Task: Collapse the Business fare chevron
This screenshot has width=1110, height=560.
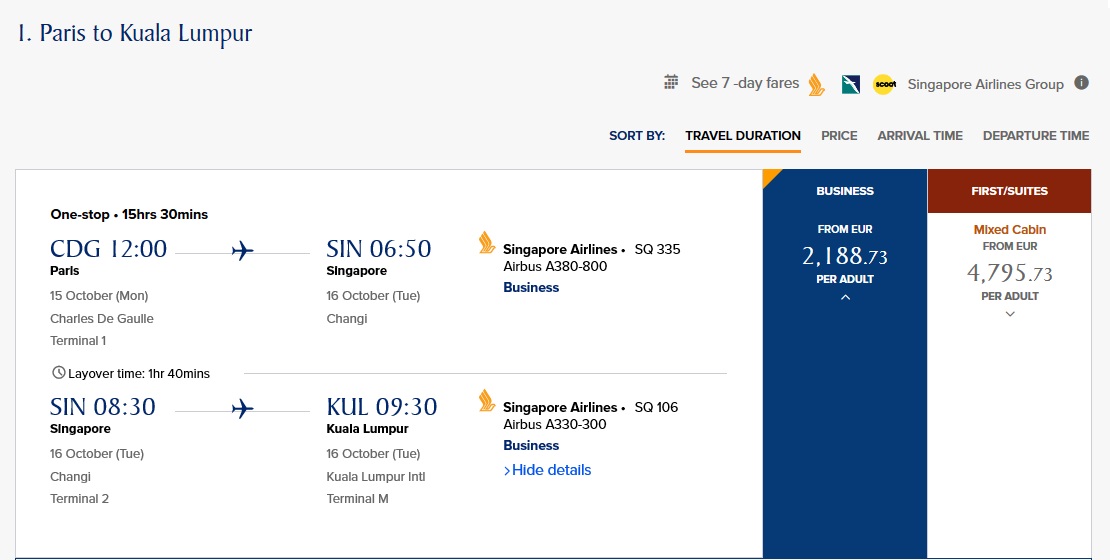Action: coord(845,297)
